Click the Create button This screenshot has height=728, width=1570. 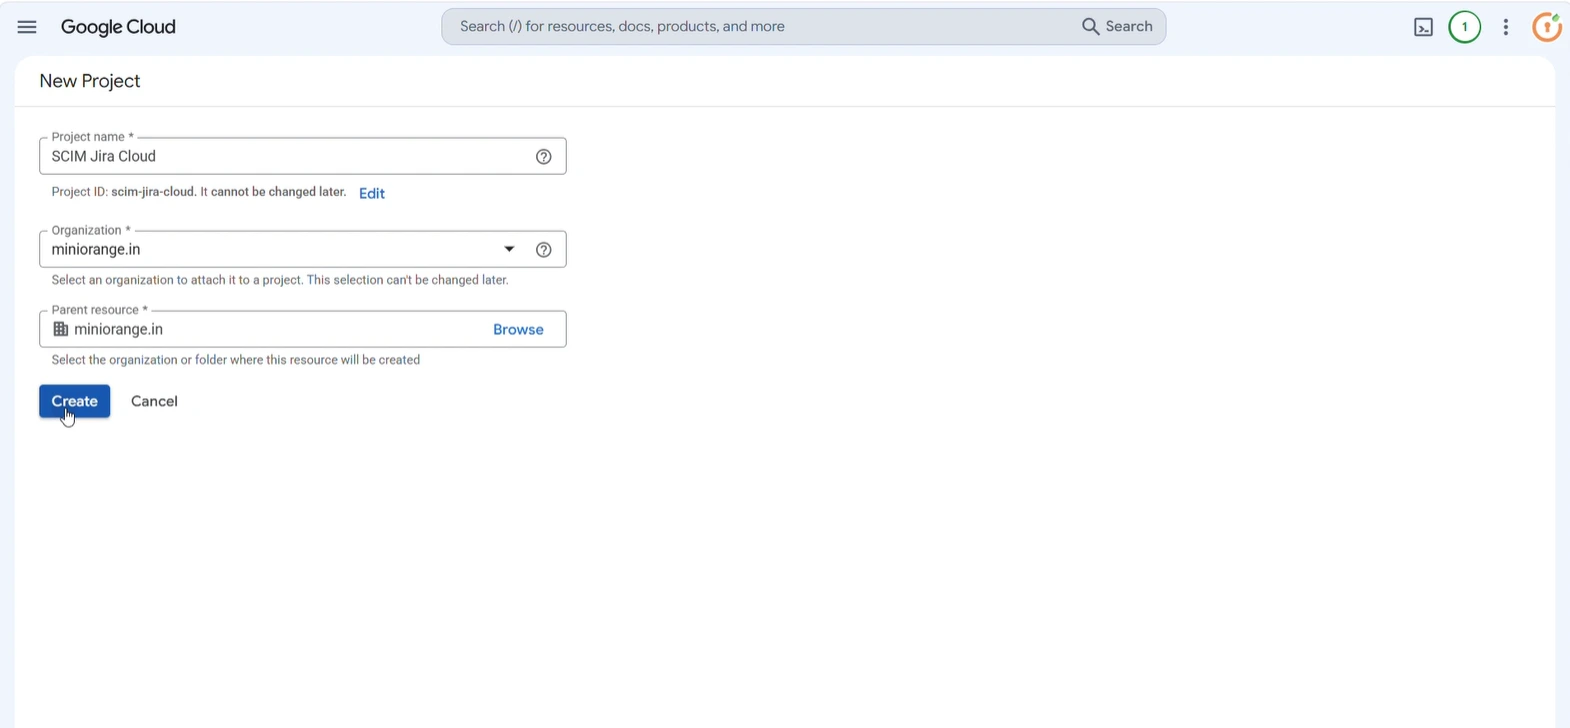[x=75, y=401]
